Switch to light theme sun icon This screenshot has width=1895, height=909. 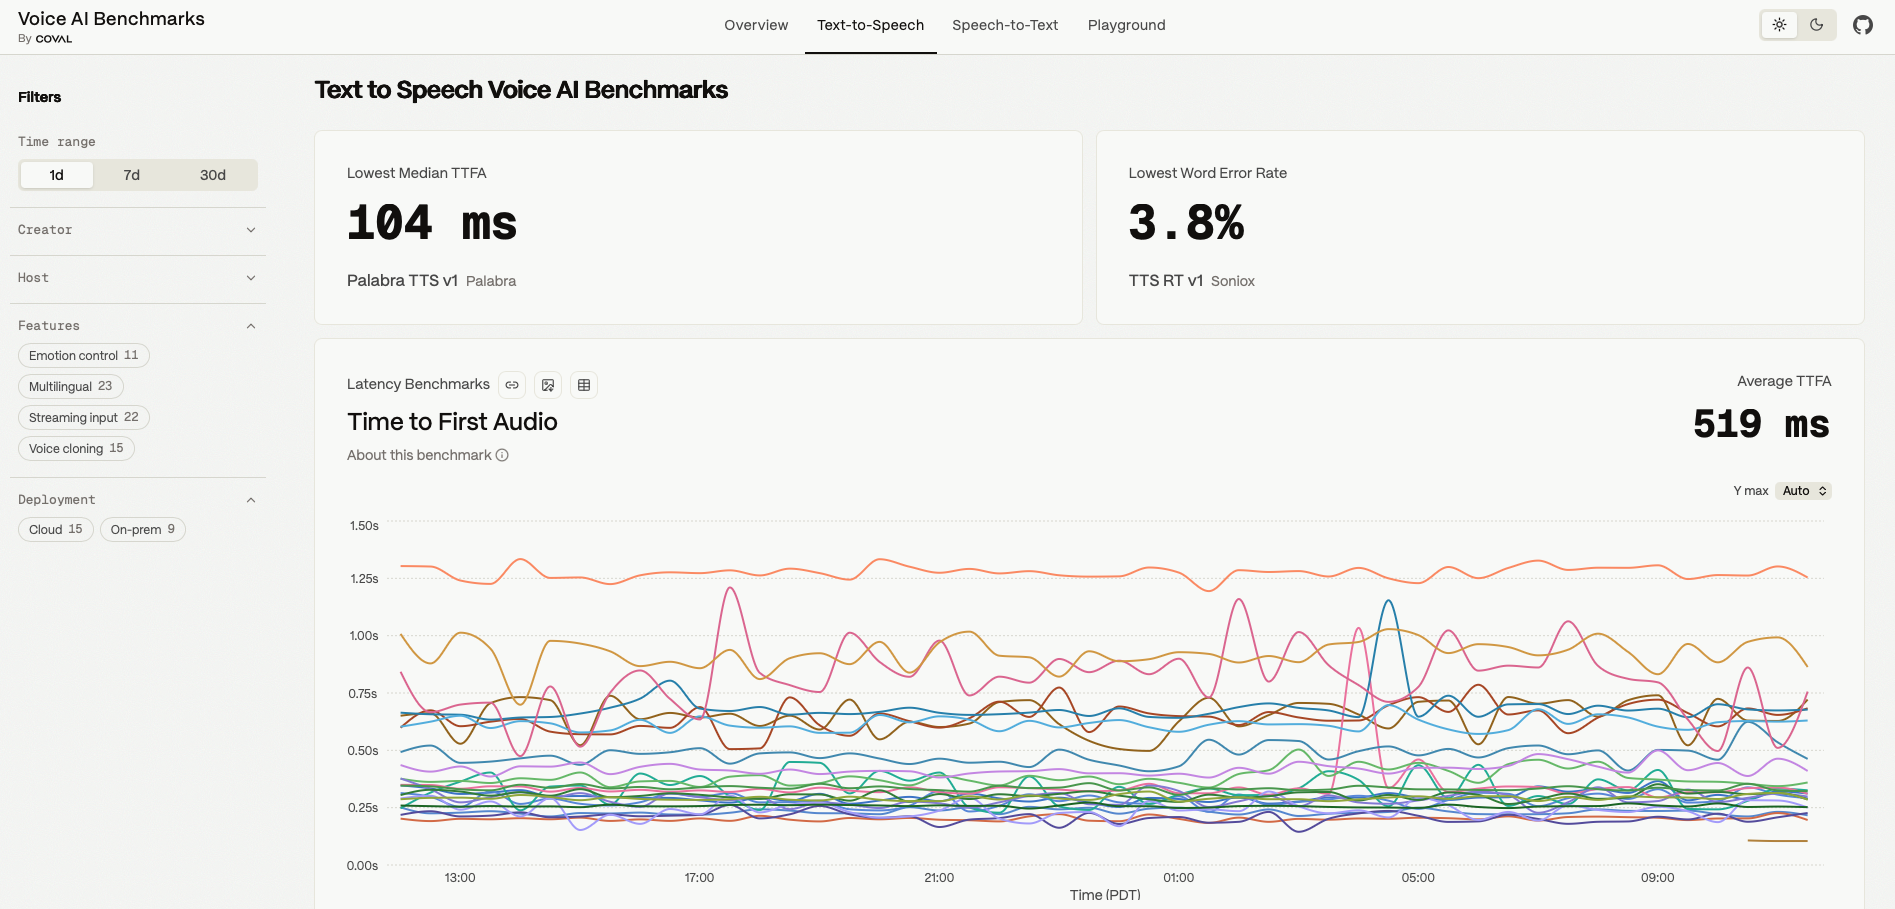[1779, 25]
